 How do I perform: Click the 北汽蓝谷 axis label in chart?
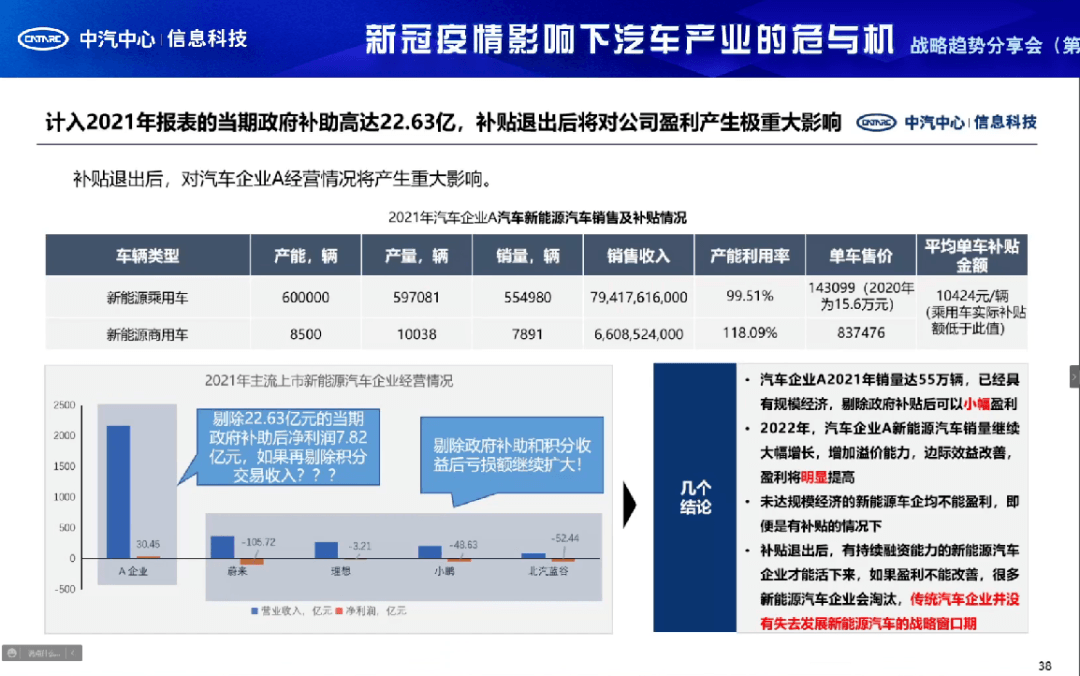[x=548, y=571]
